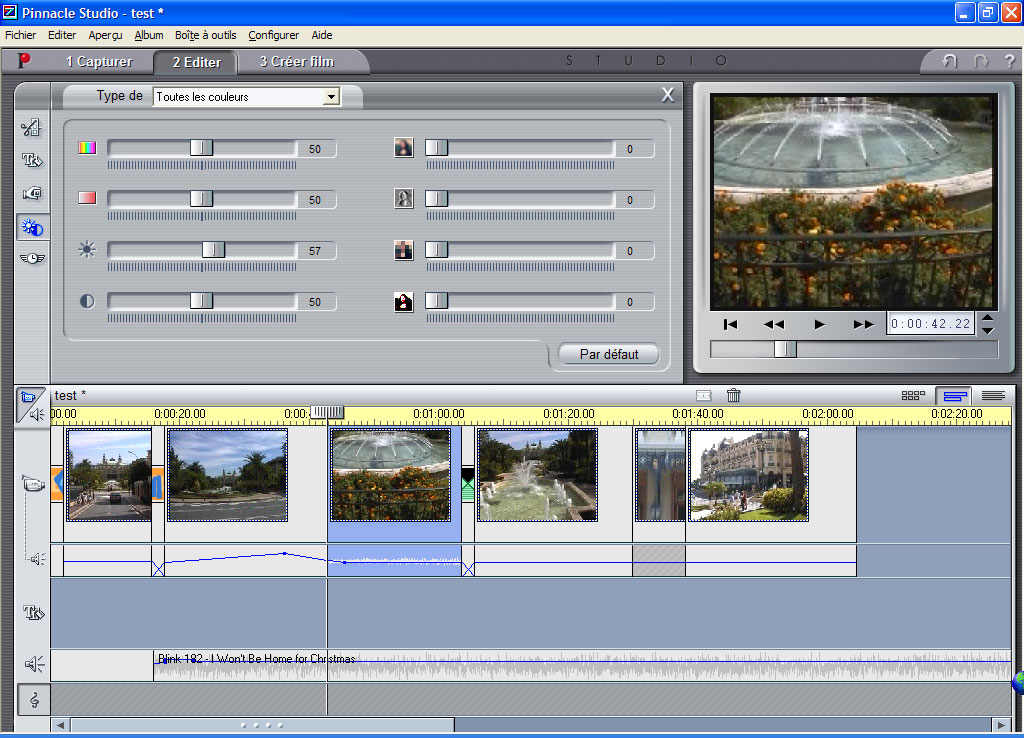Switch to timeline view
This screenshot has height=738, width=1024.
point(954,396)
